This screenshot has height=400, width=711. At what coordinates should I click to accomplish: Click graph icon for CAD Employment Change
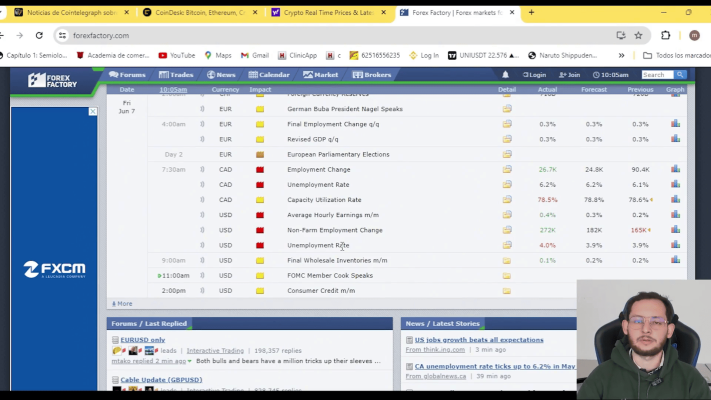coord(675,170)
